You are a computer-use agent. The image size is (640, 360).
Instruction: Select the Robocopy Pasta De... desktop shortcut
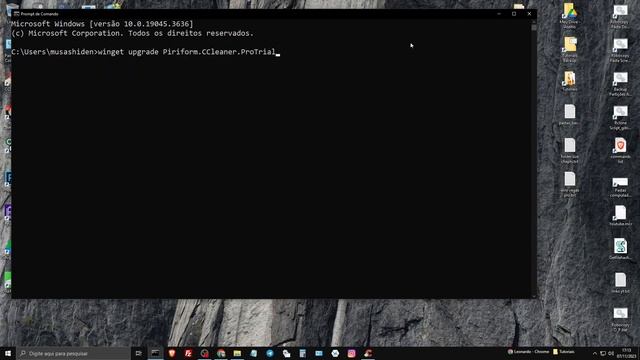[x=620, y=16]
